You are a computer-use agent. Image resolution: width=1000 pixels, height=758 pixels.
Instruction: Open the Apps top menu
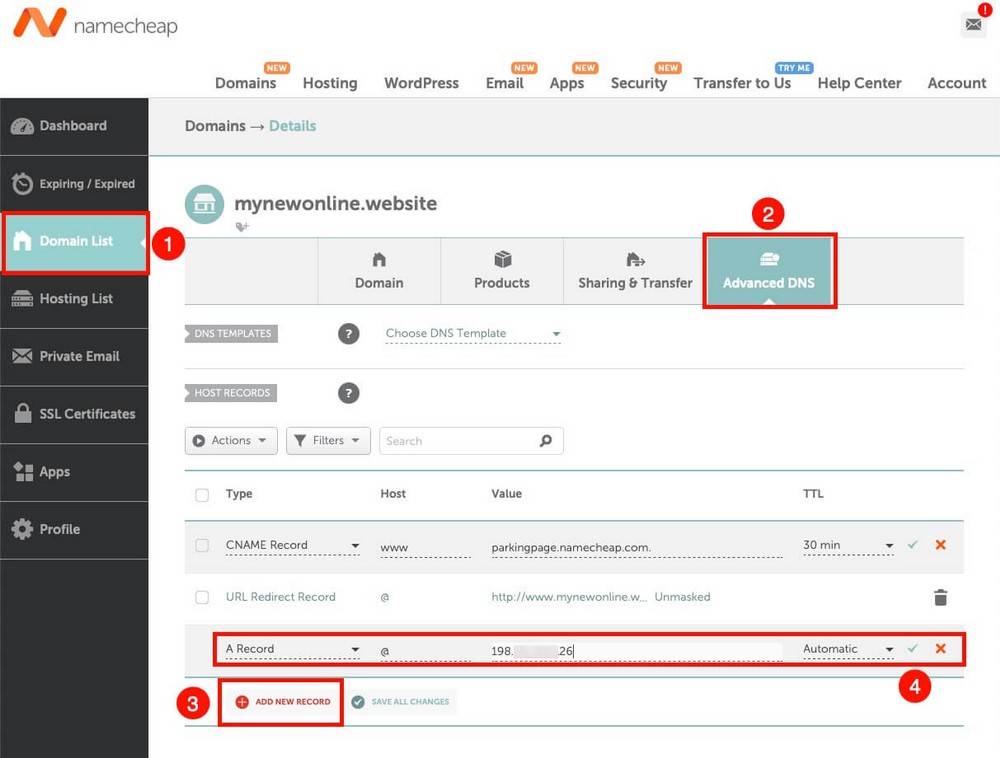click(x=567, y=83)
